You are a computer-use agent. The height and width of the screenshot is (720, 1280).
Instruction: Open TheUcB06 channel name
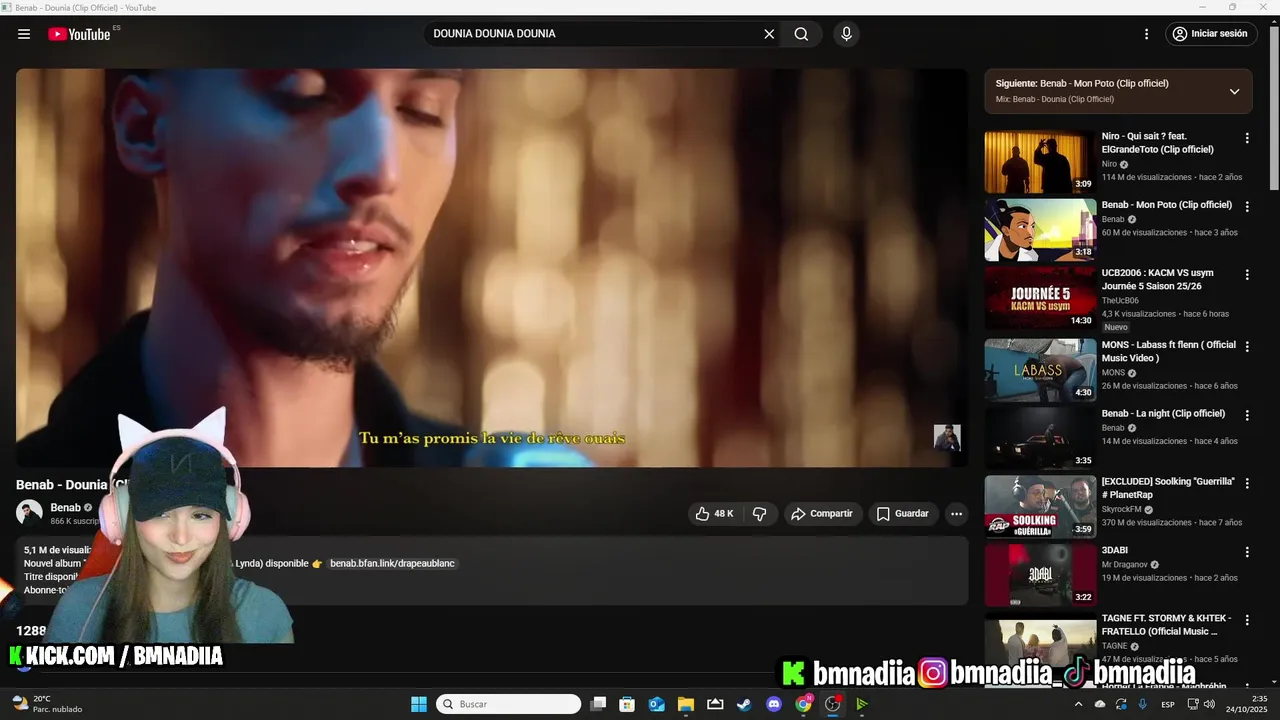1120,301
